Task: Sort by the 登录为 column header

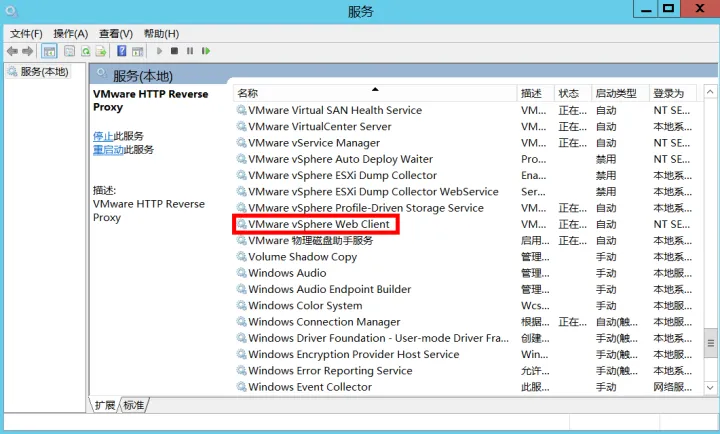Action: 673,93
